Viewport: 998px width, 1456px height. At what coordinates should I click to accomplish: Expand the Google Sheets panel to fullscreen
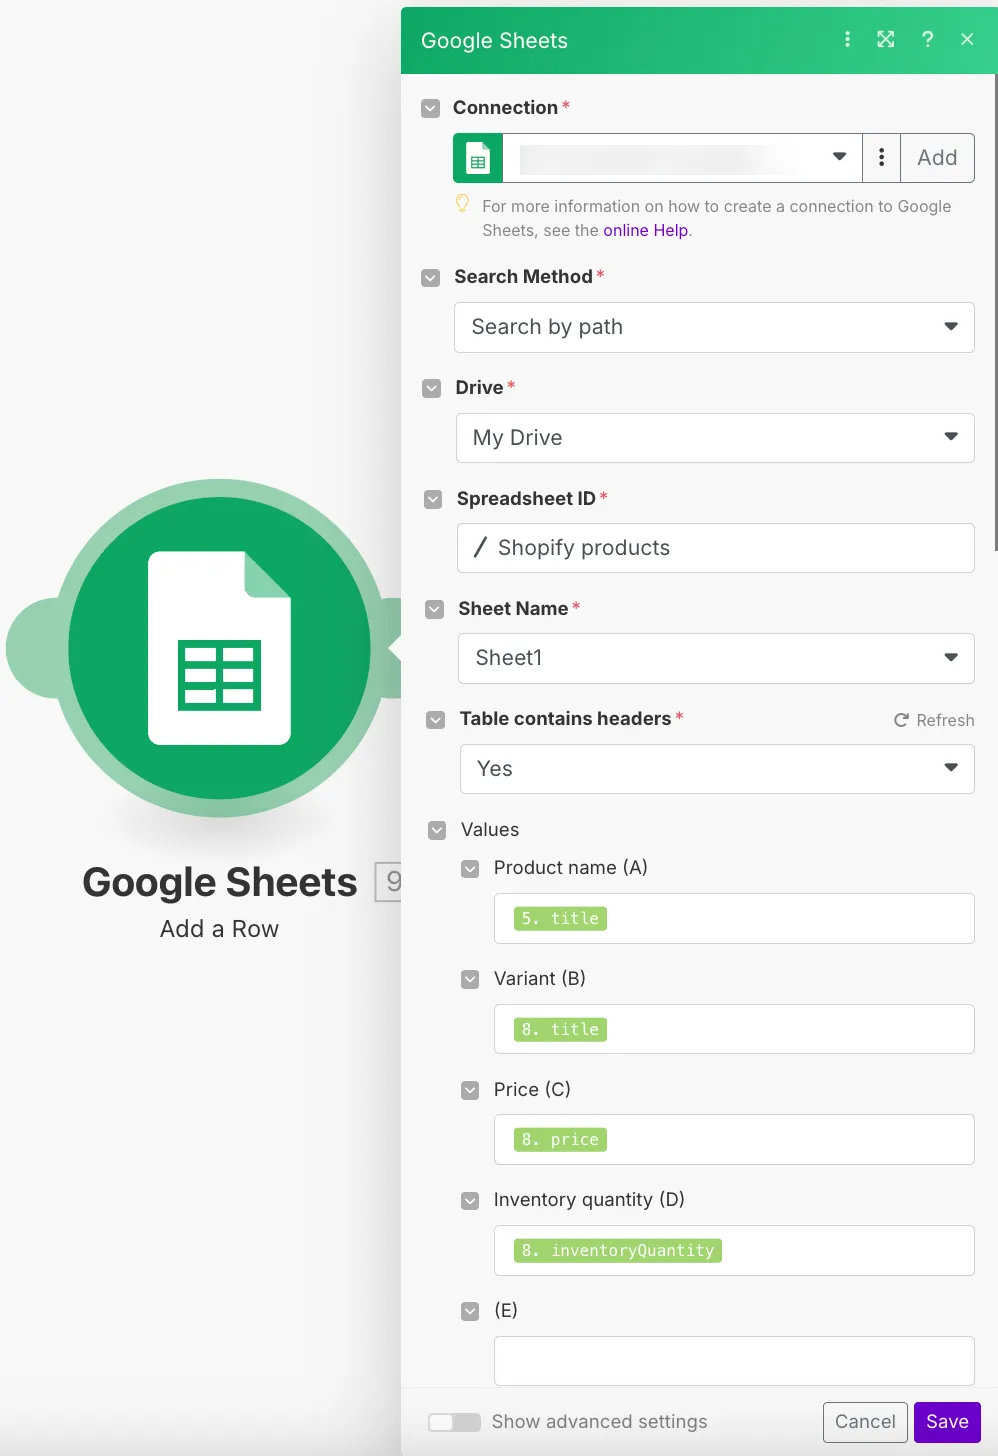[x=886, y=39]
